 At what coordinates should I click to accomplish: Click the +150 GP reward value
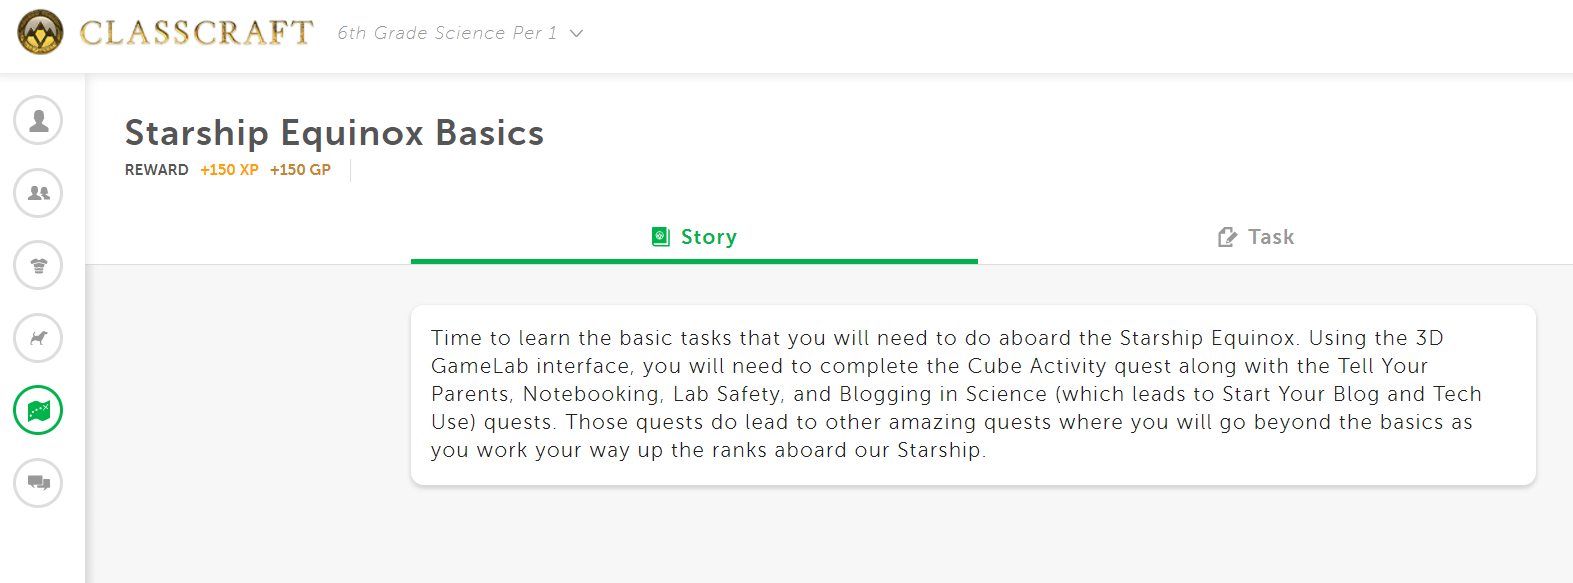click(300, 170)
